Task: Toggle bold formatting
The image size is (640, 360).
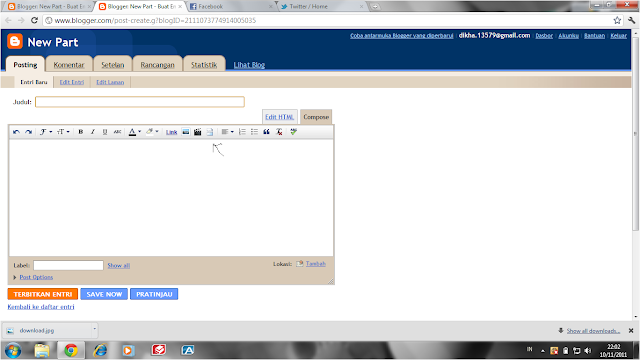Action: click(x=80, y=132)
